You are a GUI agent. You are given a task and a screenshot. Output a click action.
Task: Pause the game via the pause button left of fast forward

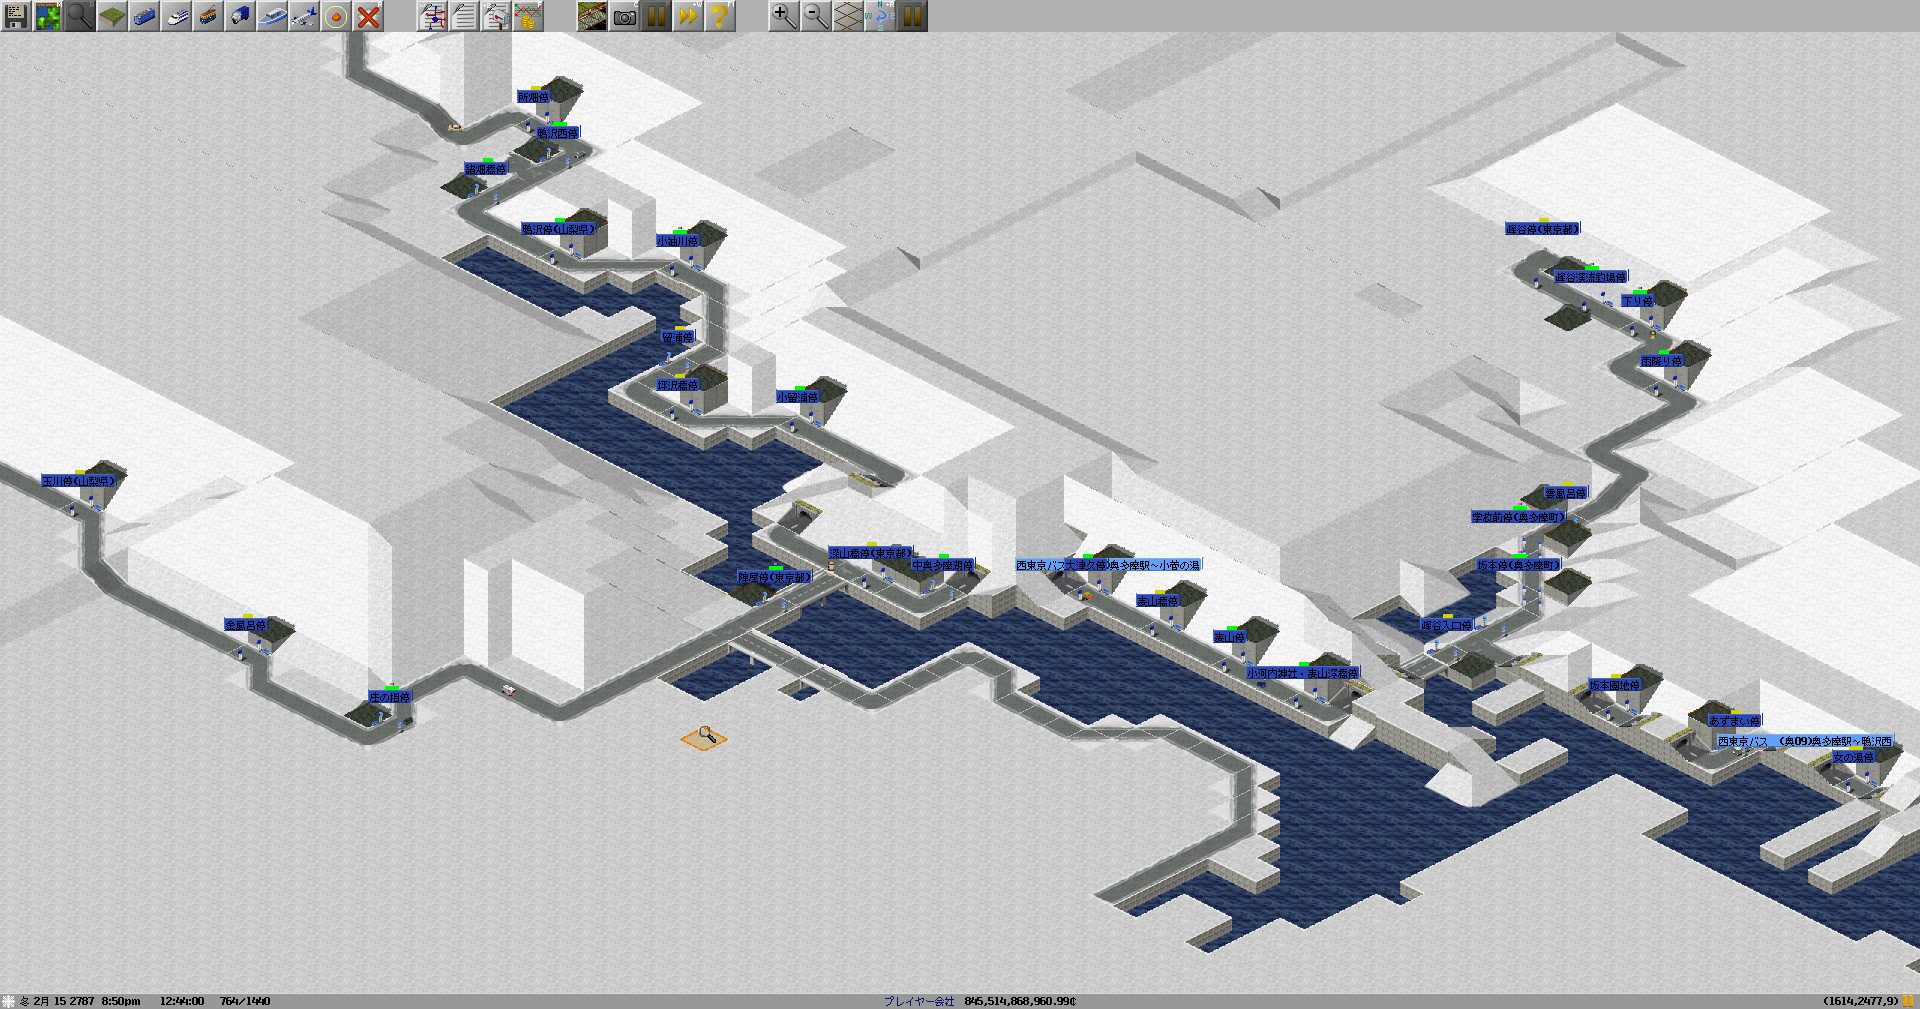656,16
